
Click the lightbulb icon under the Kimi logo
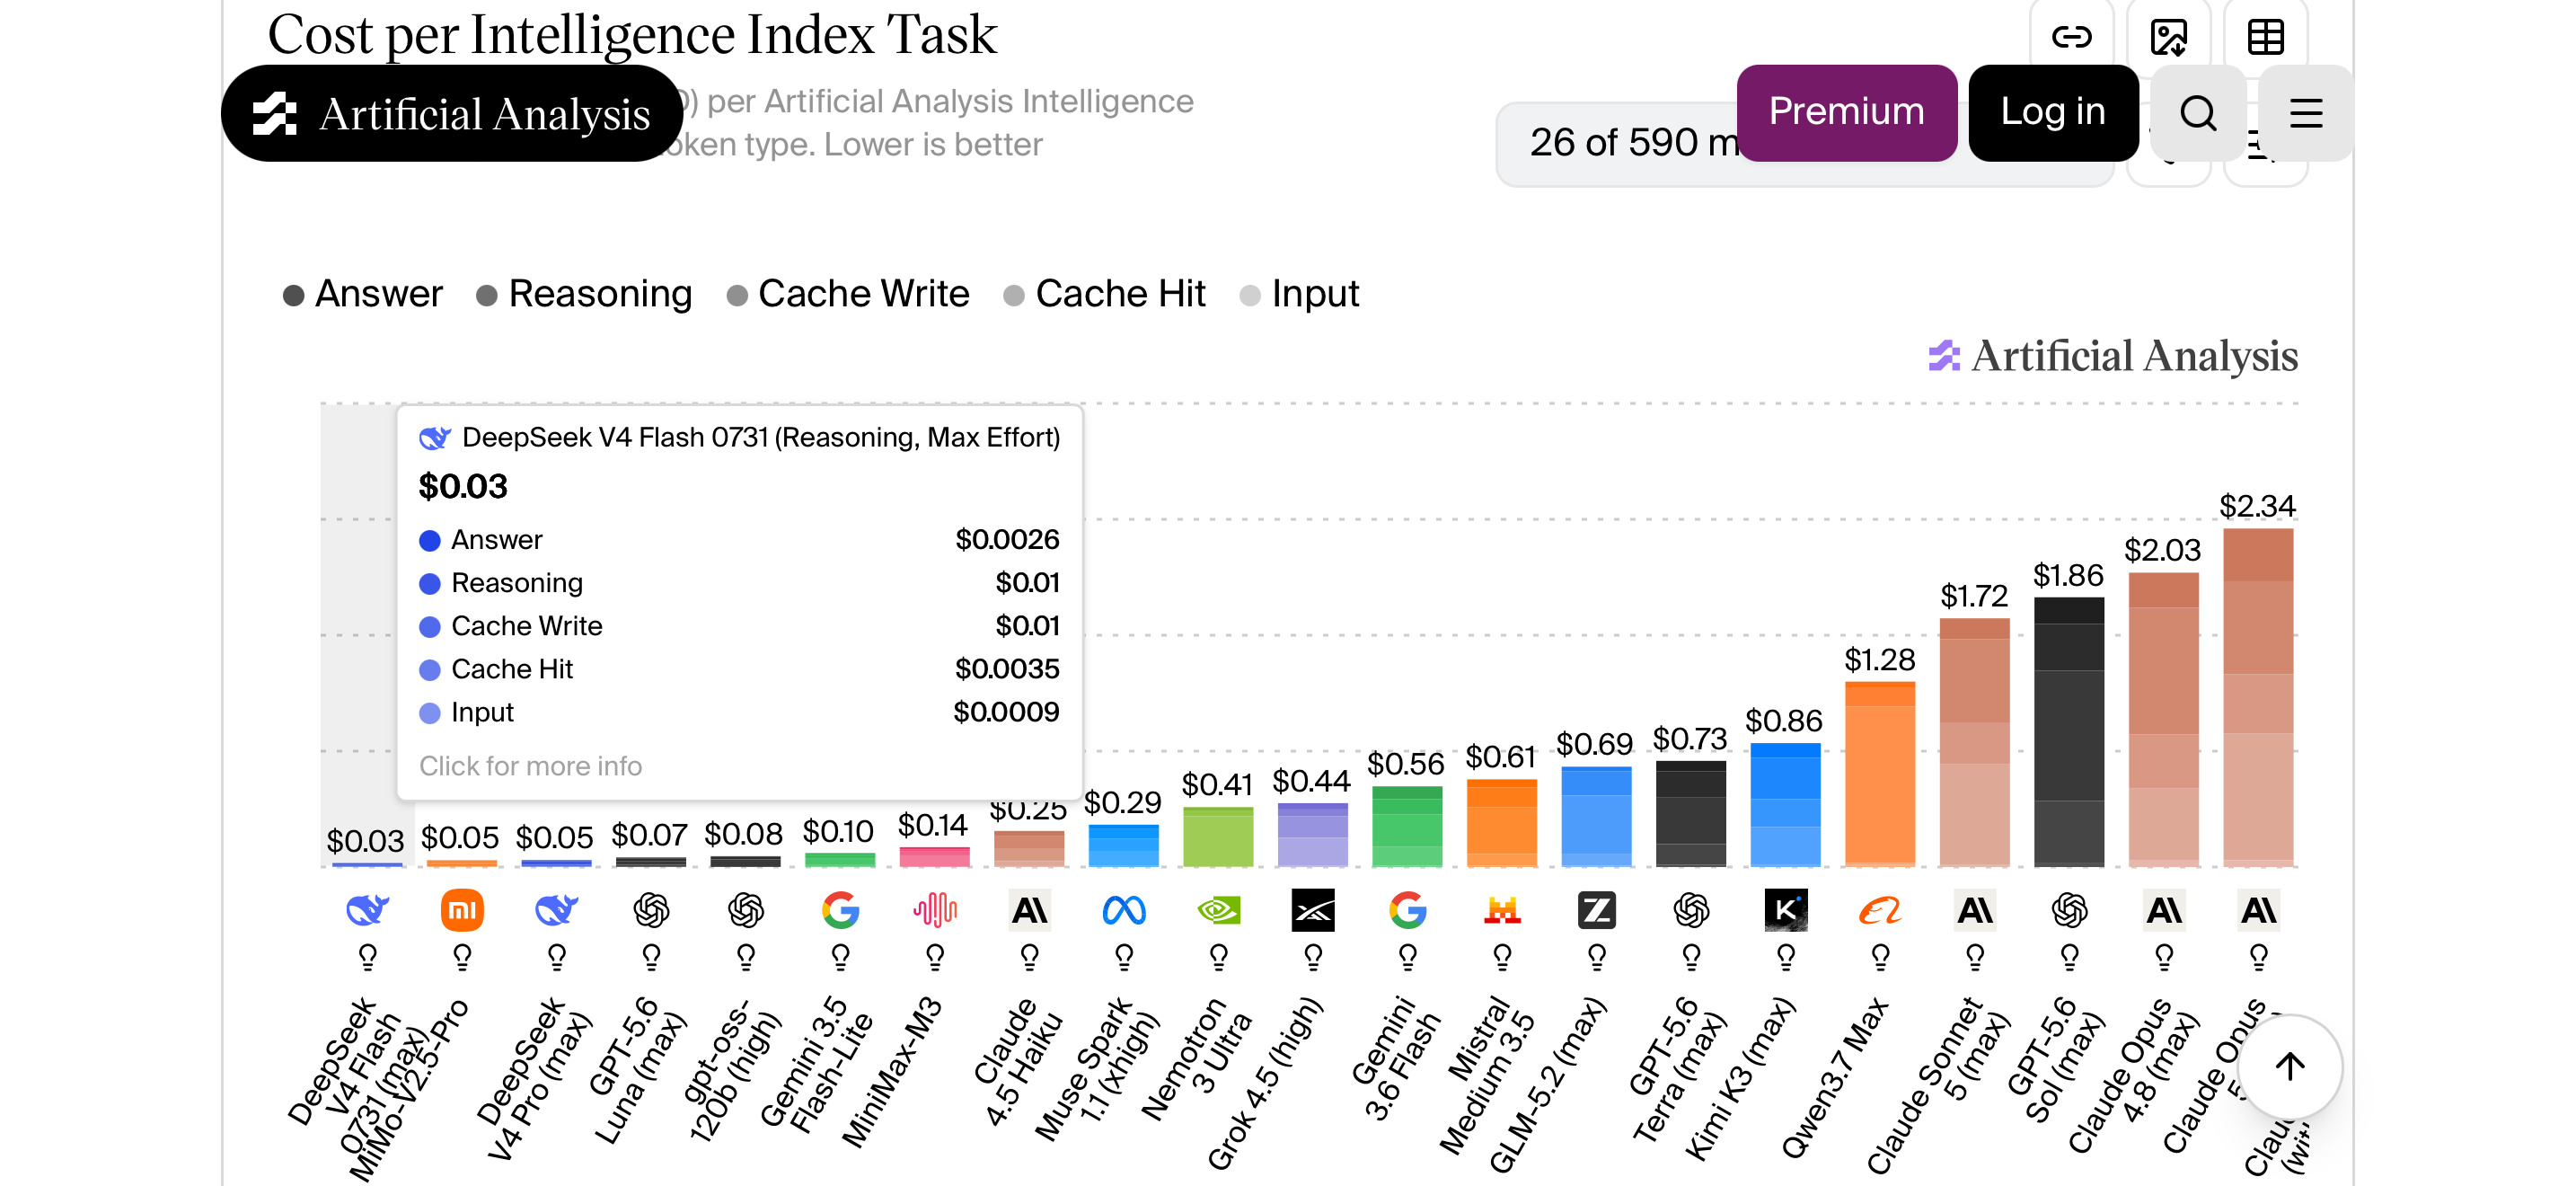[1786, 958]
